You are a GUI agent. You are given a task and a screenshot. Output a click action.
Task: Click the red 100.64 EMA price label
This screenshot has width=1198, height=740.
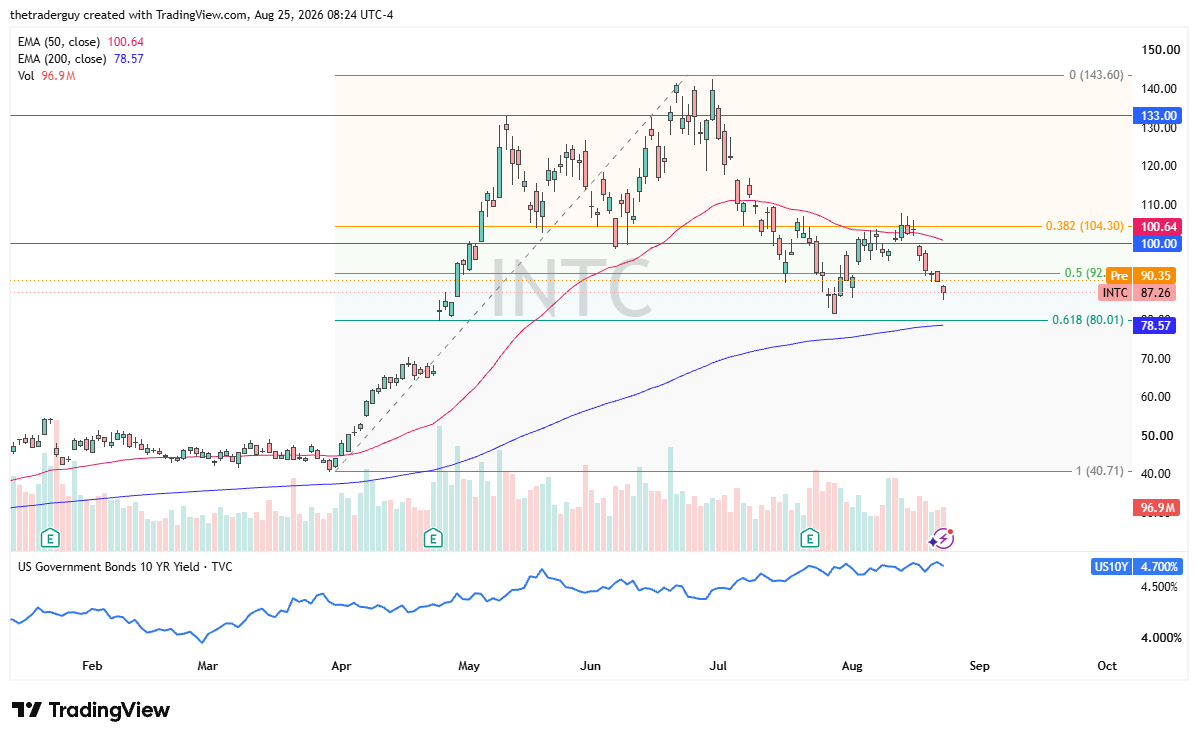tap(1158, 226)
